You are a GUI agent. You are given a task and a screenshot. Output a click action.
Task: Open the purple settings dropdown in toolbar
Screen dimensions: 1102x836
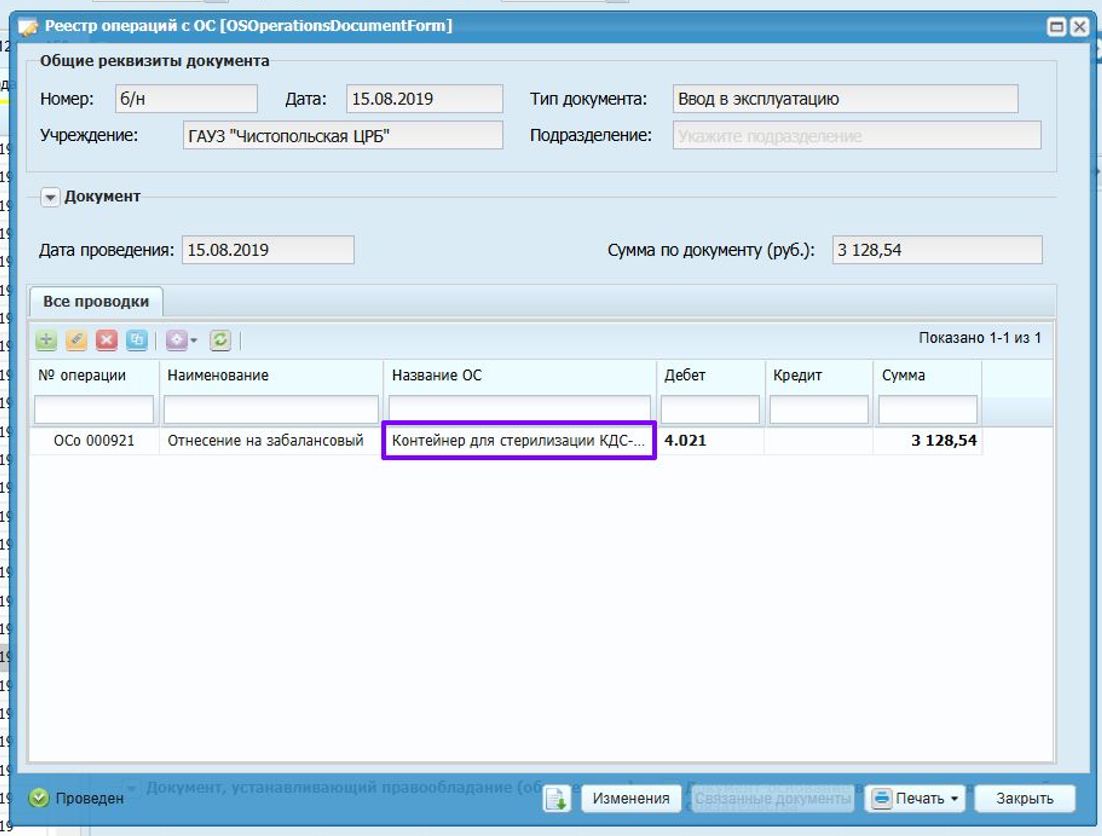181,341
